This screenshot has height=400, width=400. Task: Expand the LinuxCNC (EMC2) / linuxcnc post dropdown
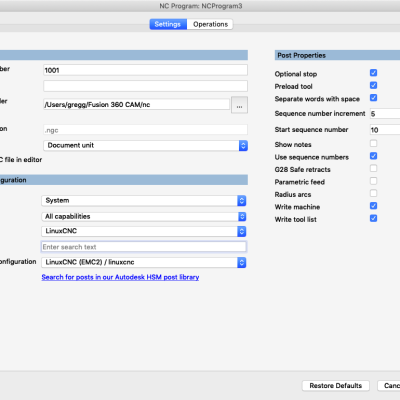pyautogui.click(x=144, y=262)
